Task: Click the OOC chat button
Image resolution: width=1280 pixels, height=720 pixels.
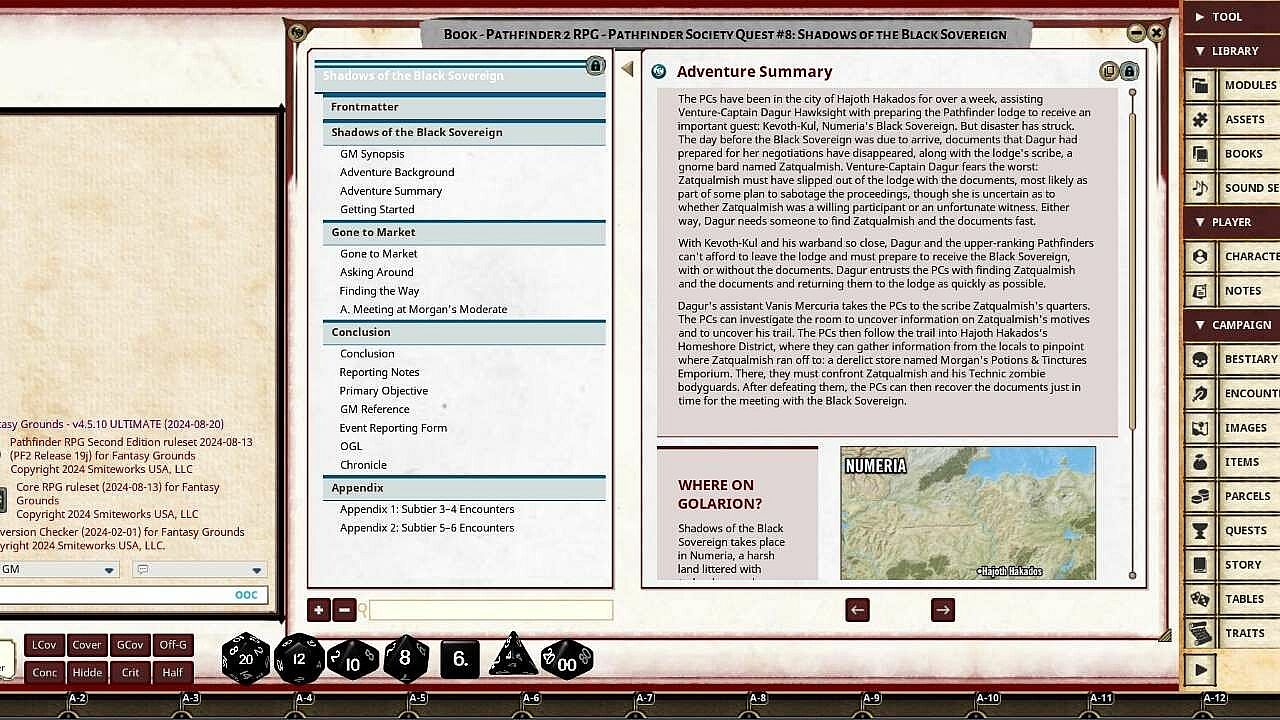Action: tap(246, 594)
